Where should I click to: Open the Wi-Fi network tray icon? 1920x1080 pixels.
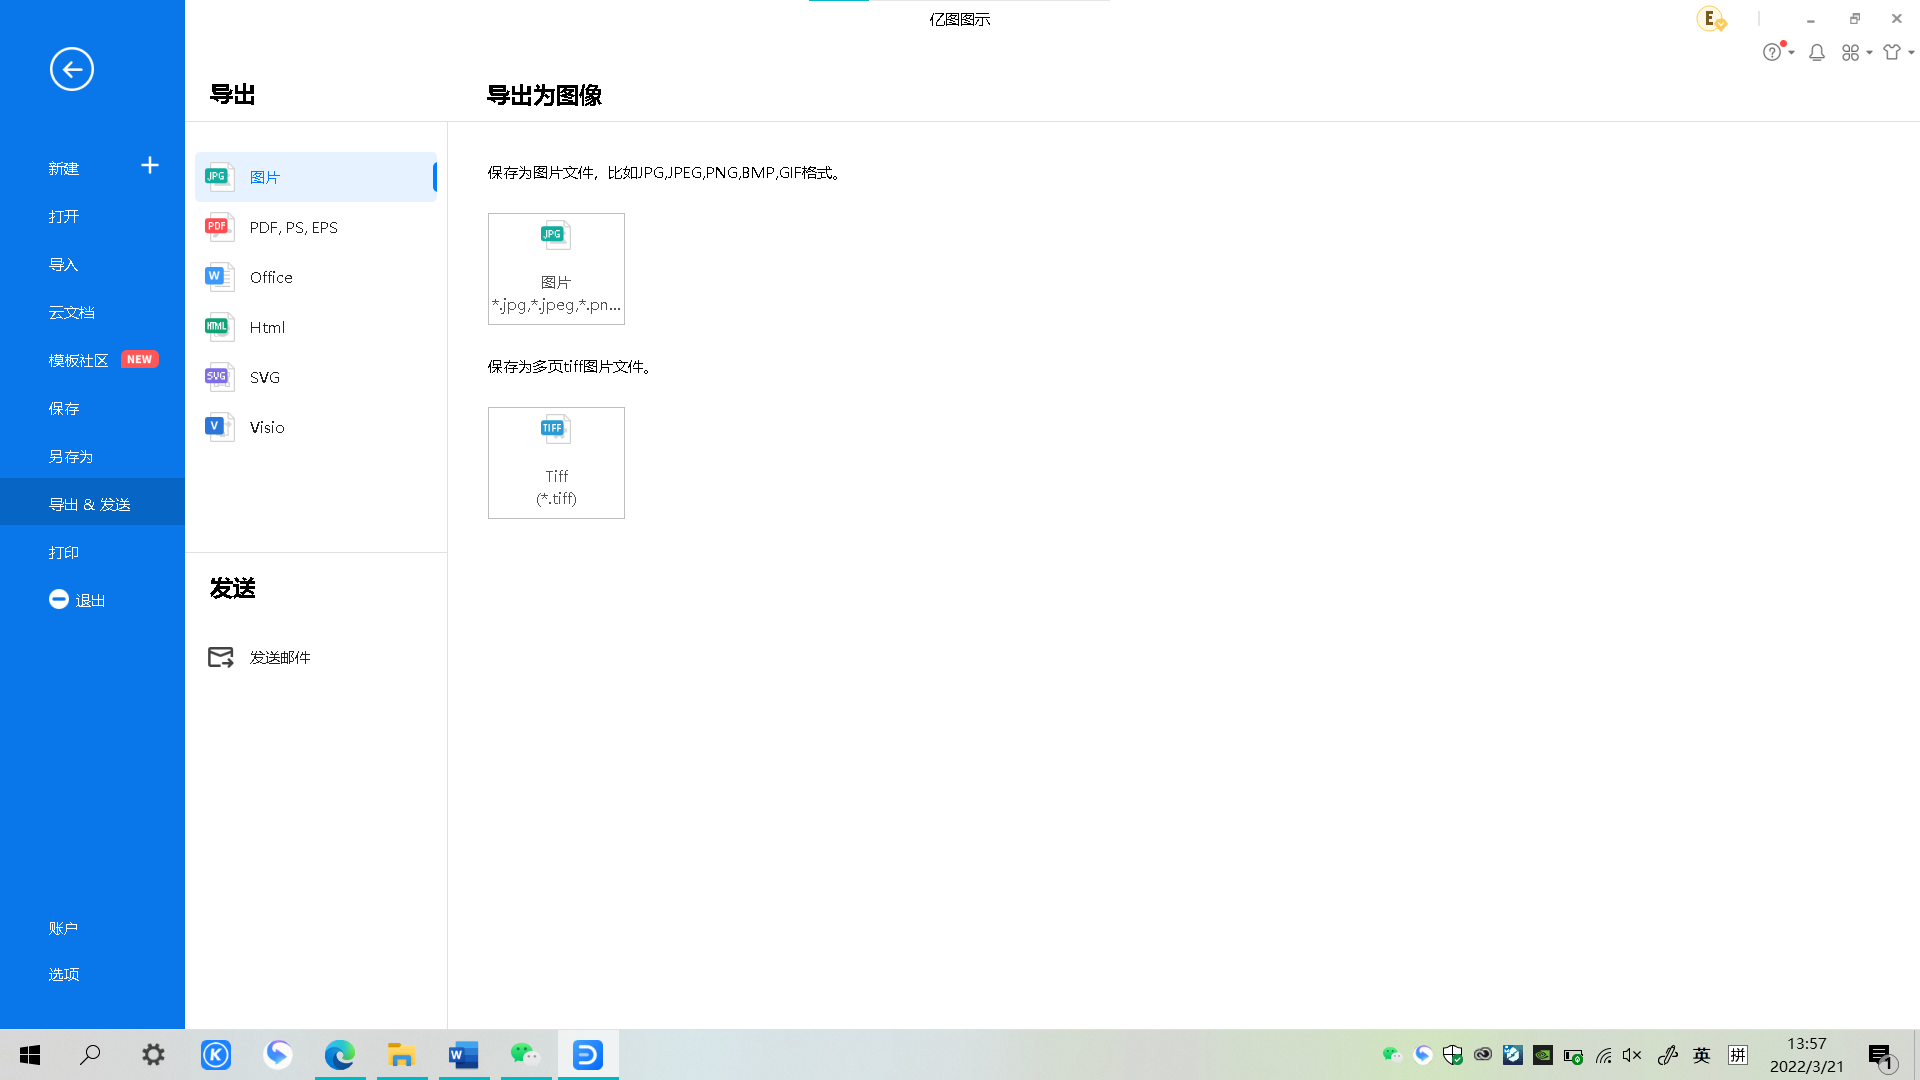click(x=1604, y=1055)
